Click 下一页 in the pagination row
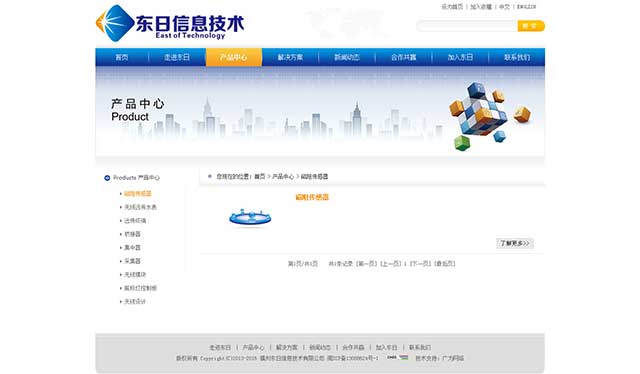Screen dimensions: 640x374 point(420,264)
